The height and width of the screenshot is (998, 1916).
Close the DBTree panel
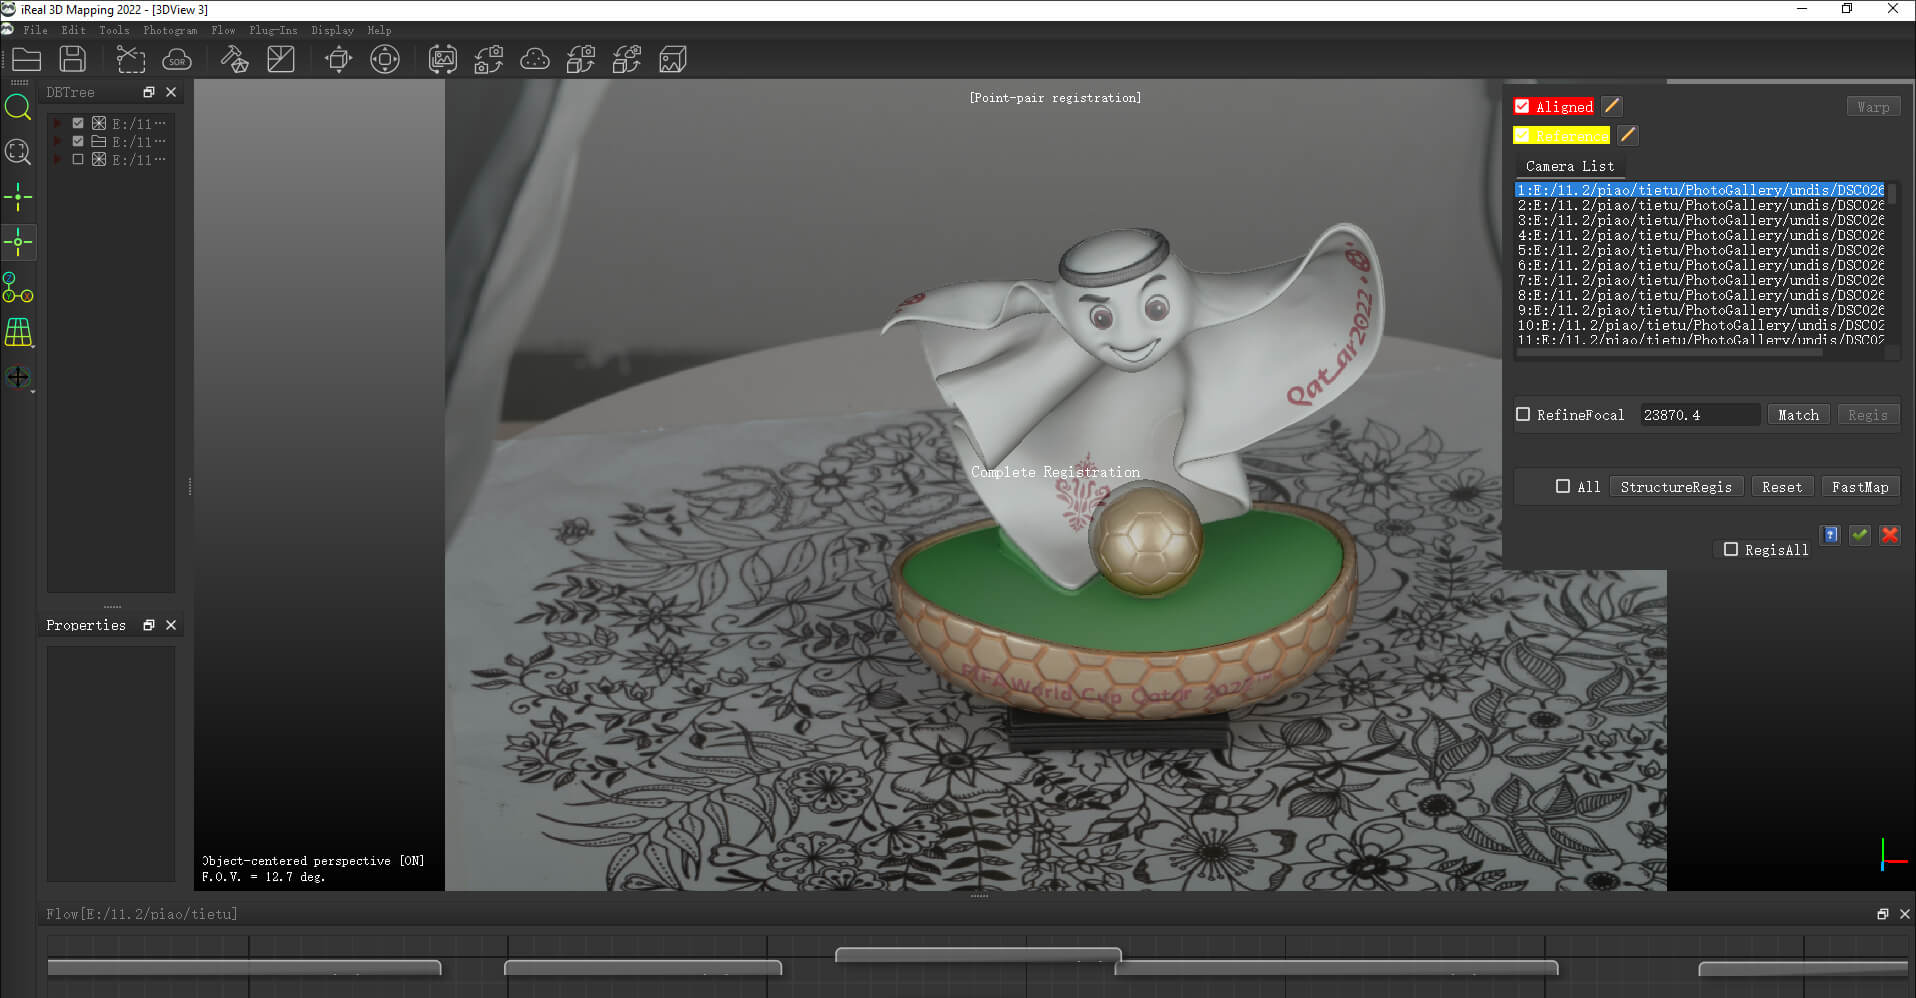171,92
